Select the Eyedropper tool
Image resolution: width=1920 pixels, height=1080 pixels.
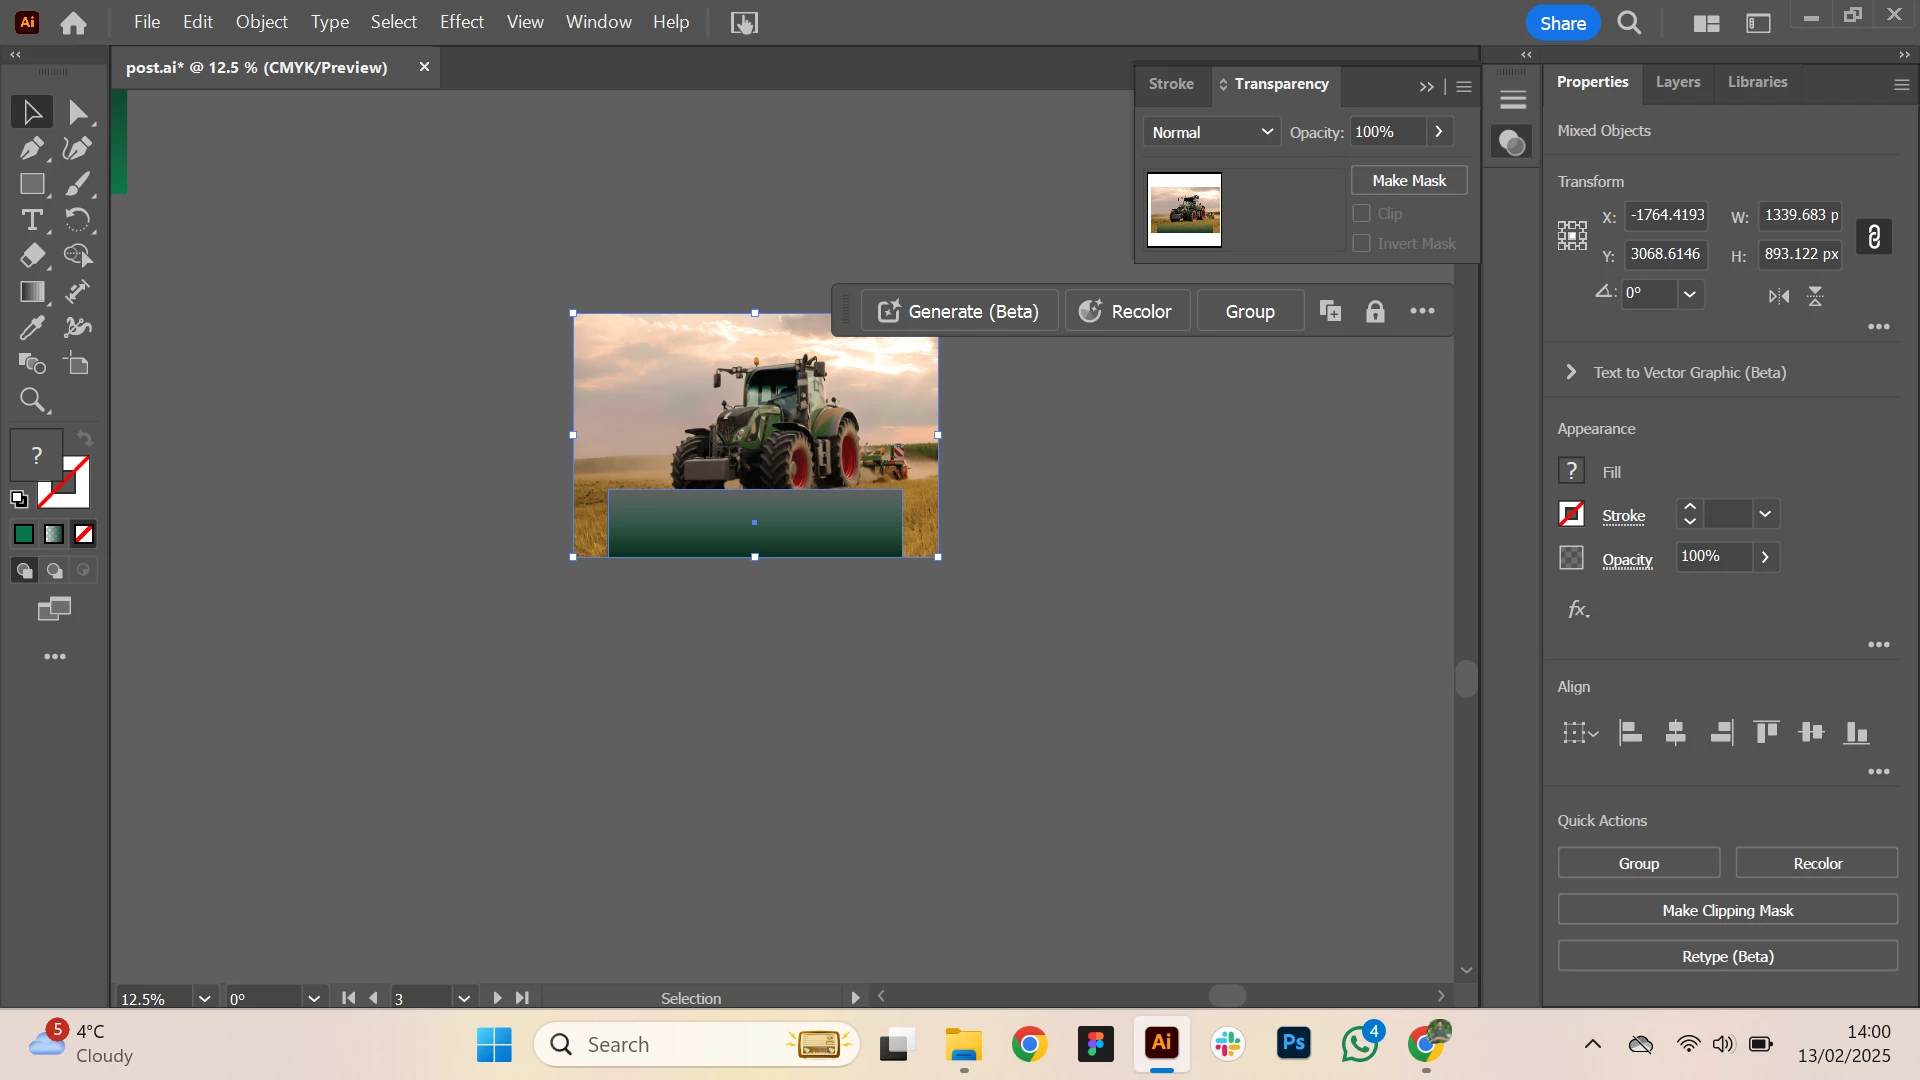click(32, 328)
